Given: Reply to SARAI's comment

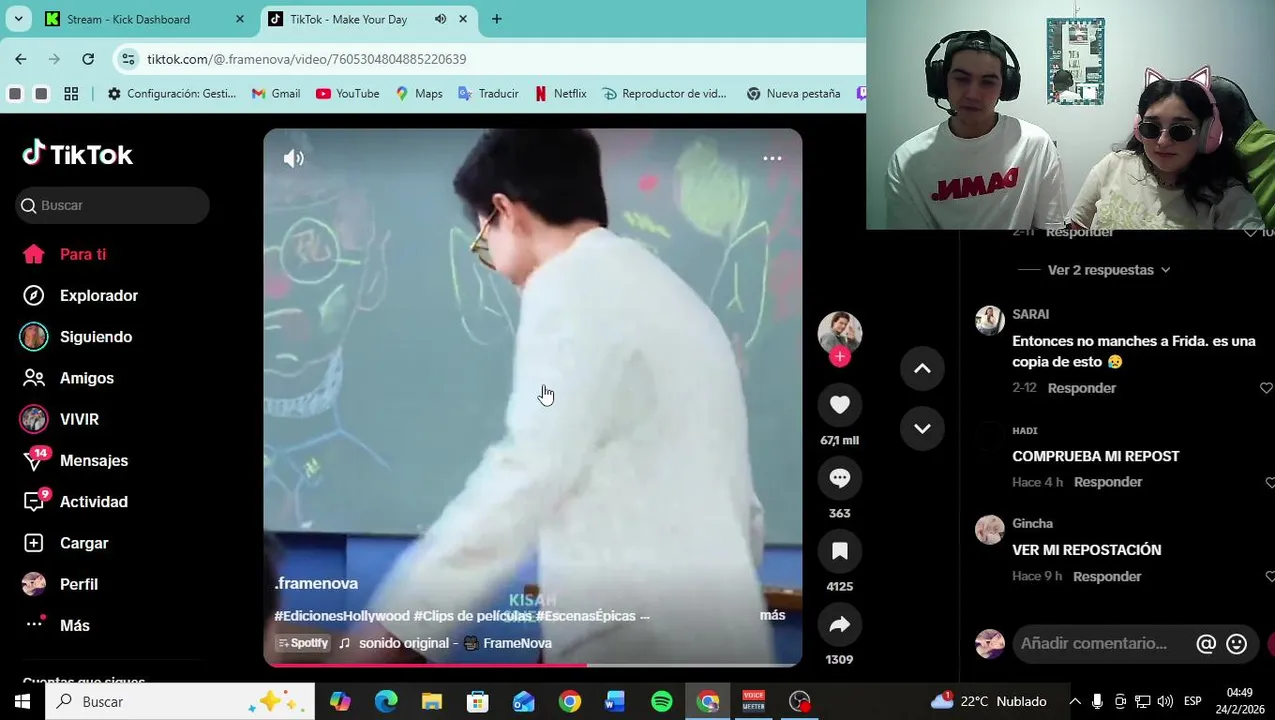Looking at the screenshot, I should [x=1081, y=388].
